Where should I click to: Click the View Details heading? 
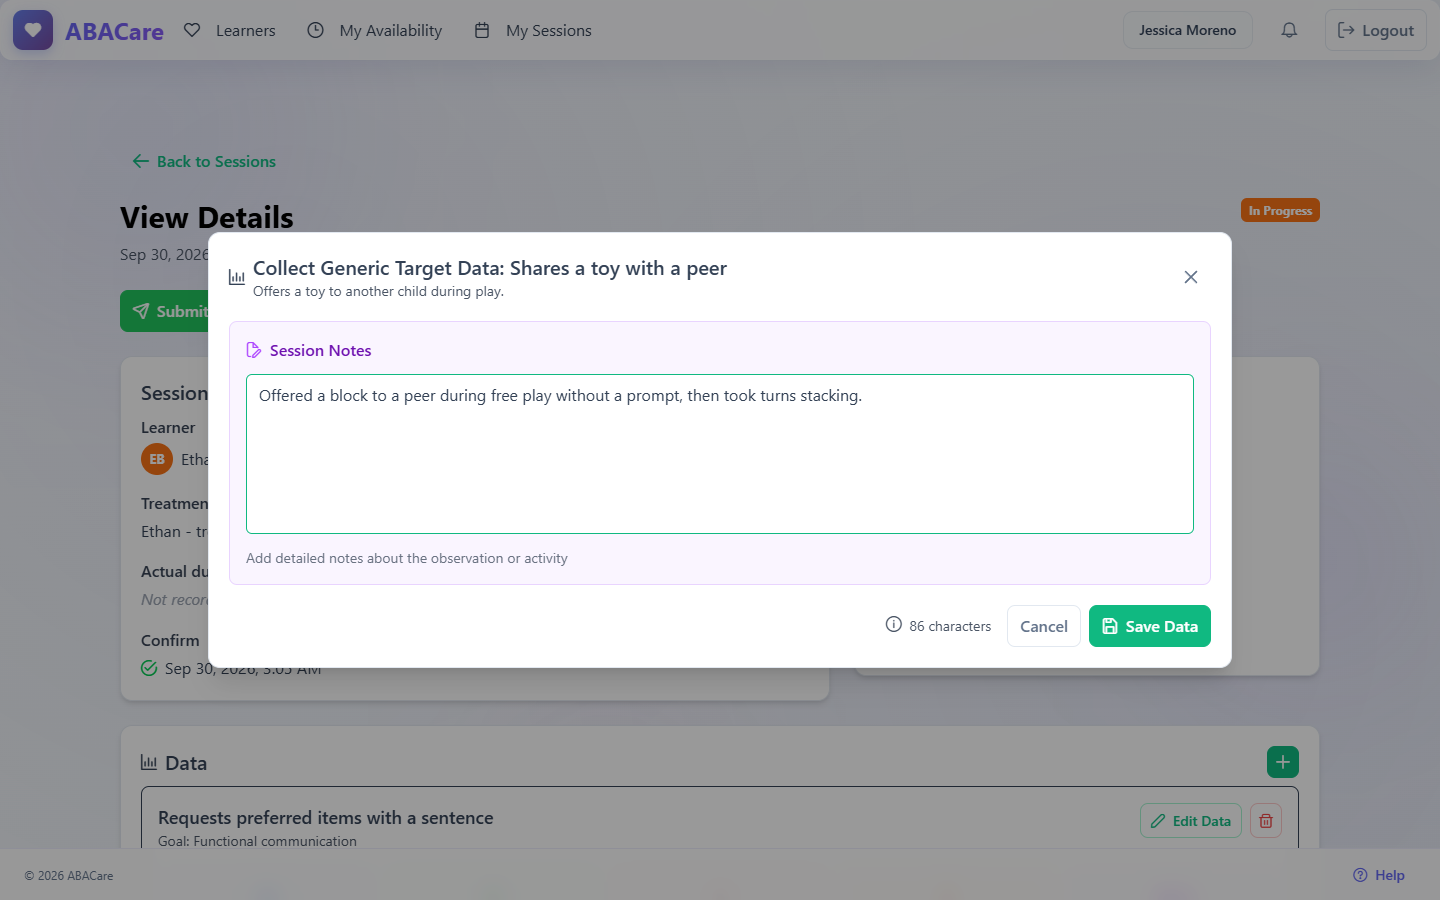207,217
